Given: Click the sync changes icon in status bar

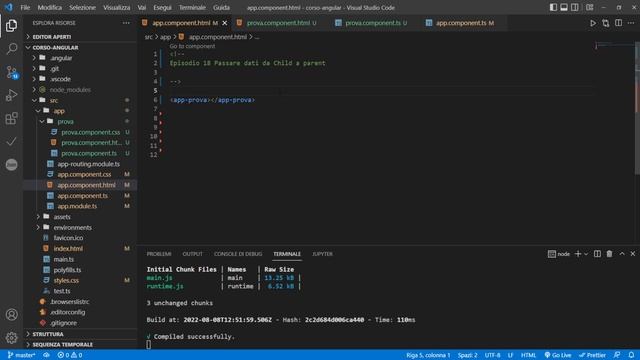Looking at the screenshot, I should (x=46, y=355).
